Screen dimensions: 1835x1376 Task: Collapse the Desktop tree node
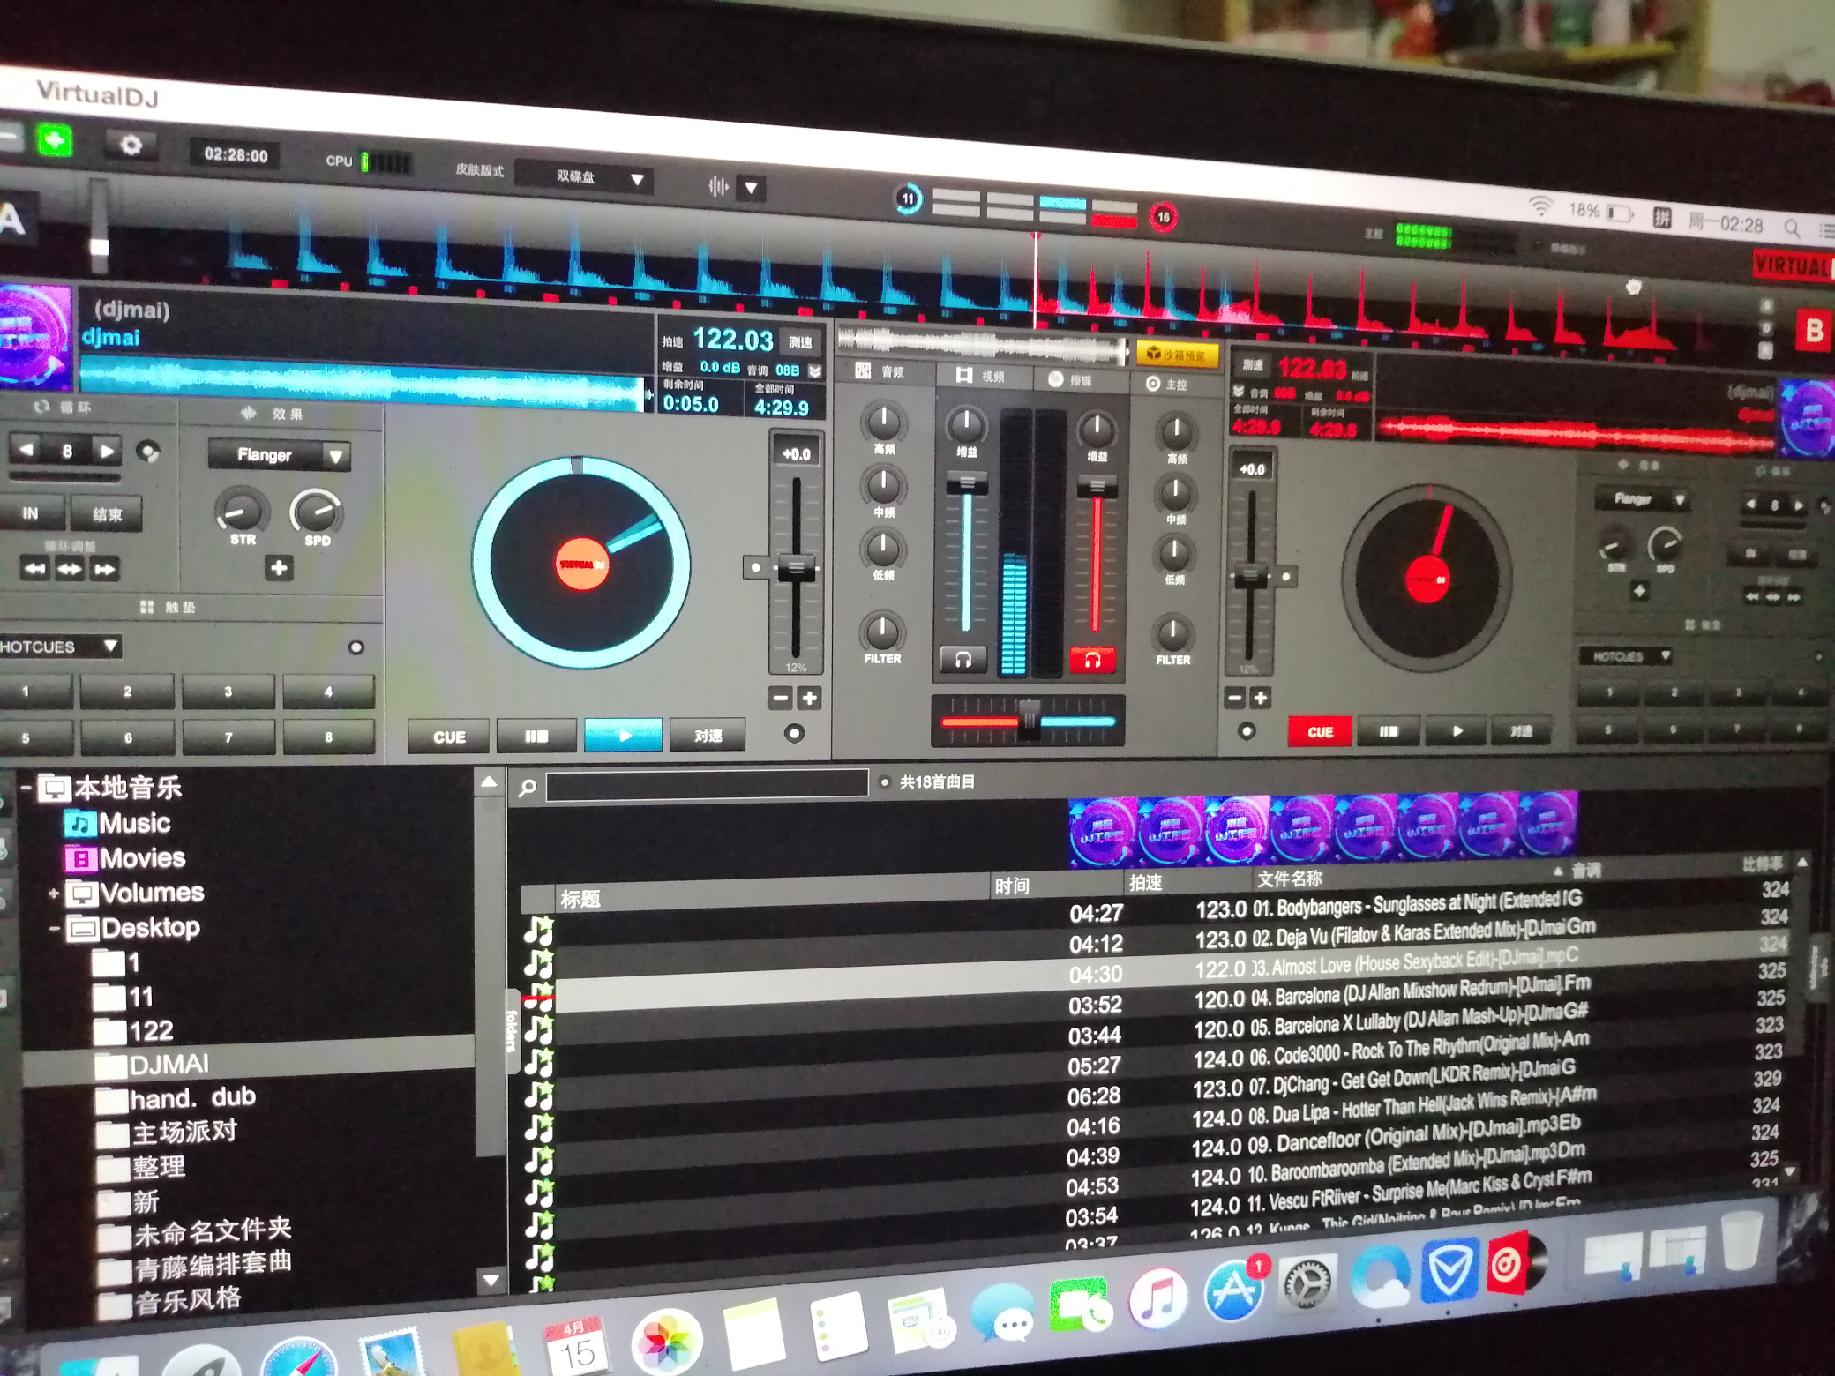click(x=53, y=929)
